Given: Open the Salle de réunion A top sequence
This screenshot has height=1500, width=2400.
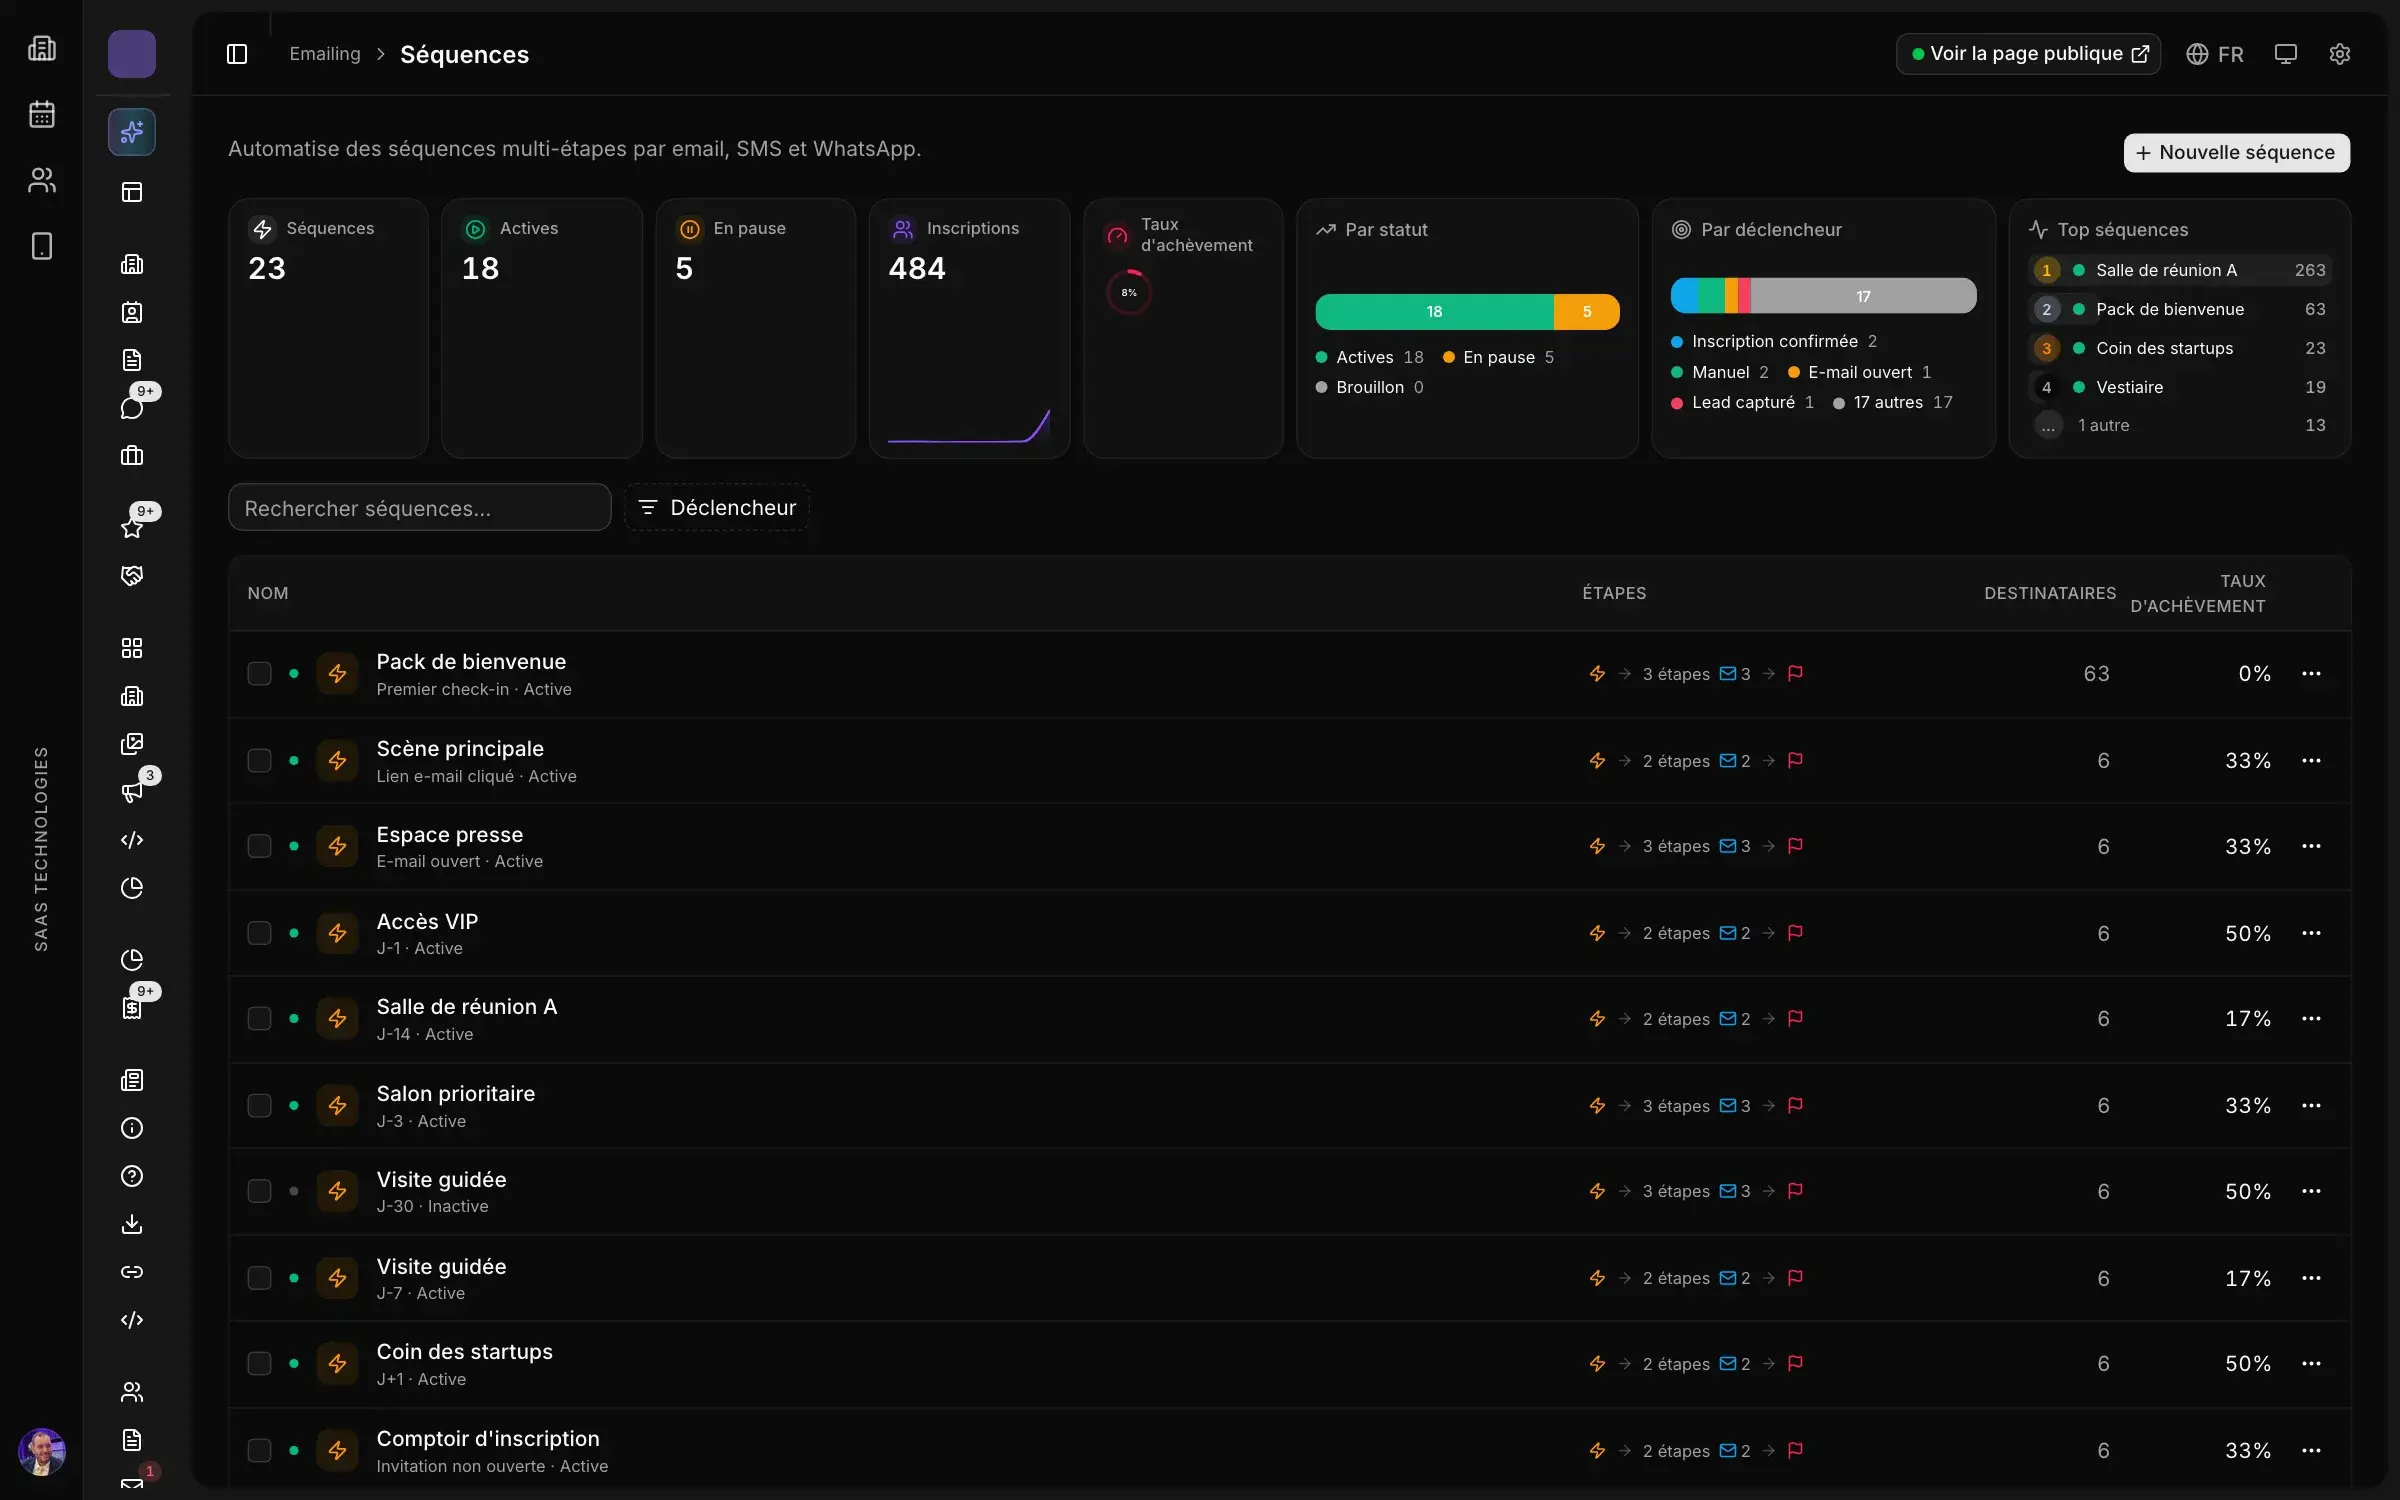Looking at the screenshot, I should click(2180, 270).
